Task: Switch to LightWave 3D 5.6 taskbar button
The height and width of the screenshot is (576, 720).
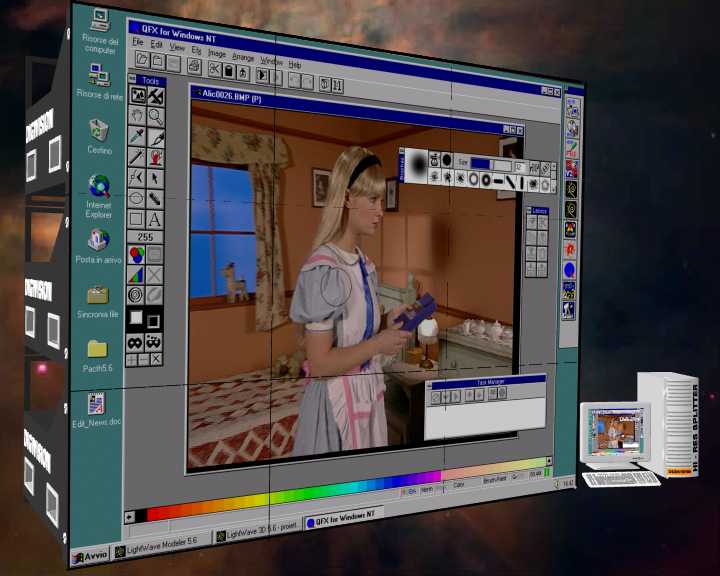Action: [x=257, y=531]
